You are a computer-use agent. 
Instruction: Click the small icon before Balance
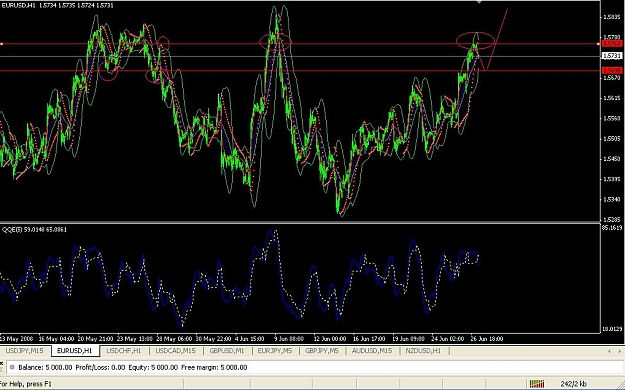(12, 367)
